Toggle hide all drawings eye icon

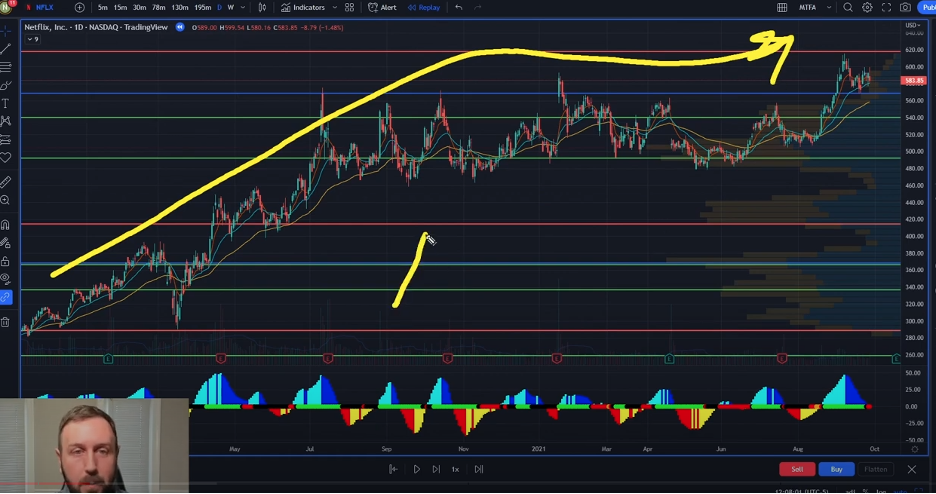[6, 279]
